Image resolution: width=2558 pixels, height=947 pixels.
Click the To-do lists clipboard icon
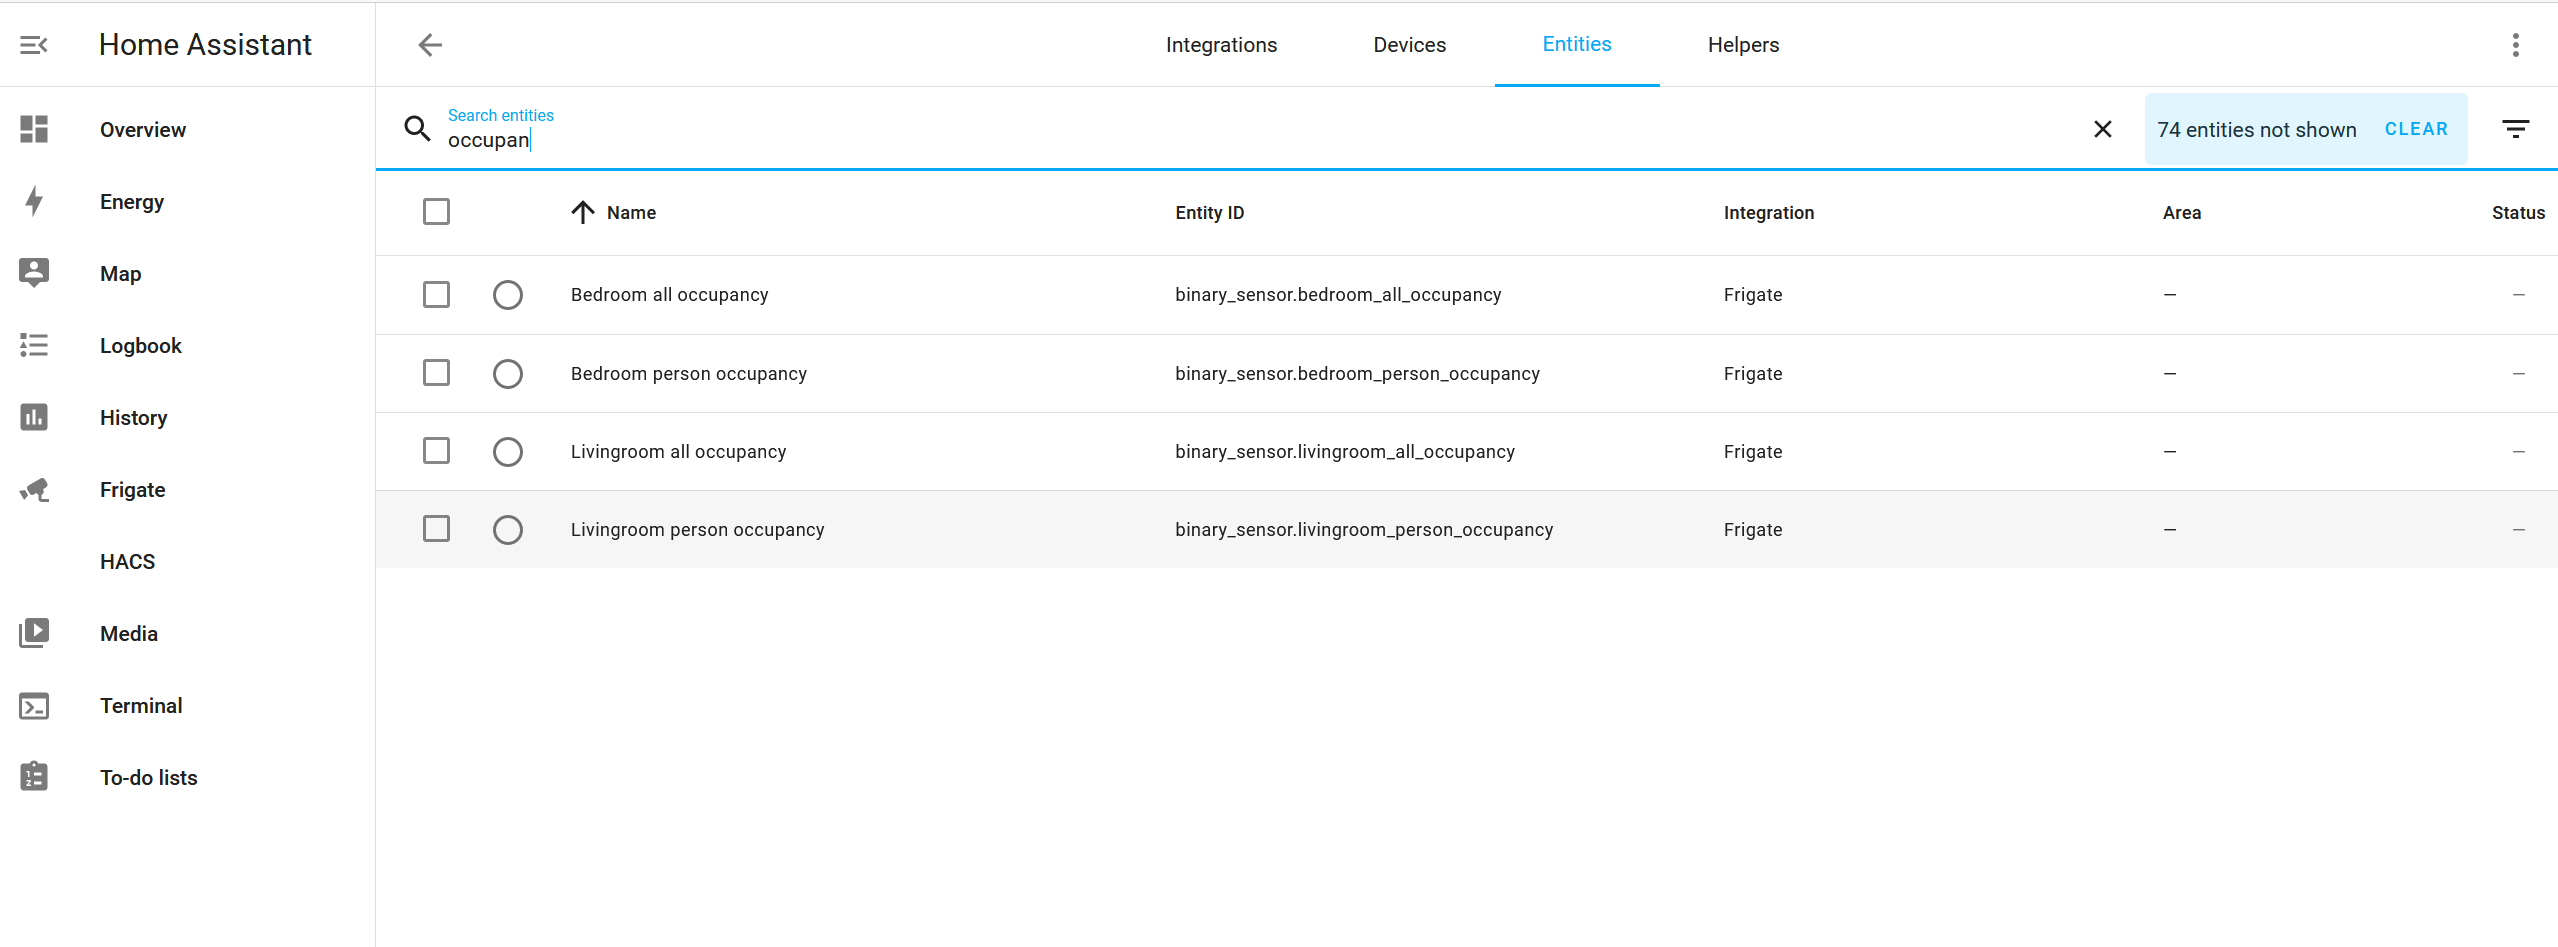pyautogui.click(x=34, y=777)
